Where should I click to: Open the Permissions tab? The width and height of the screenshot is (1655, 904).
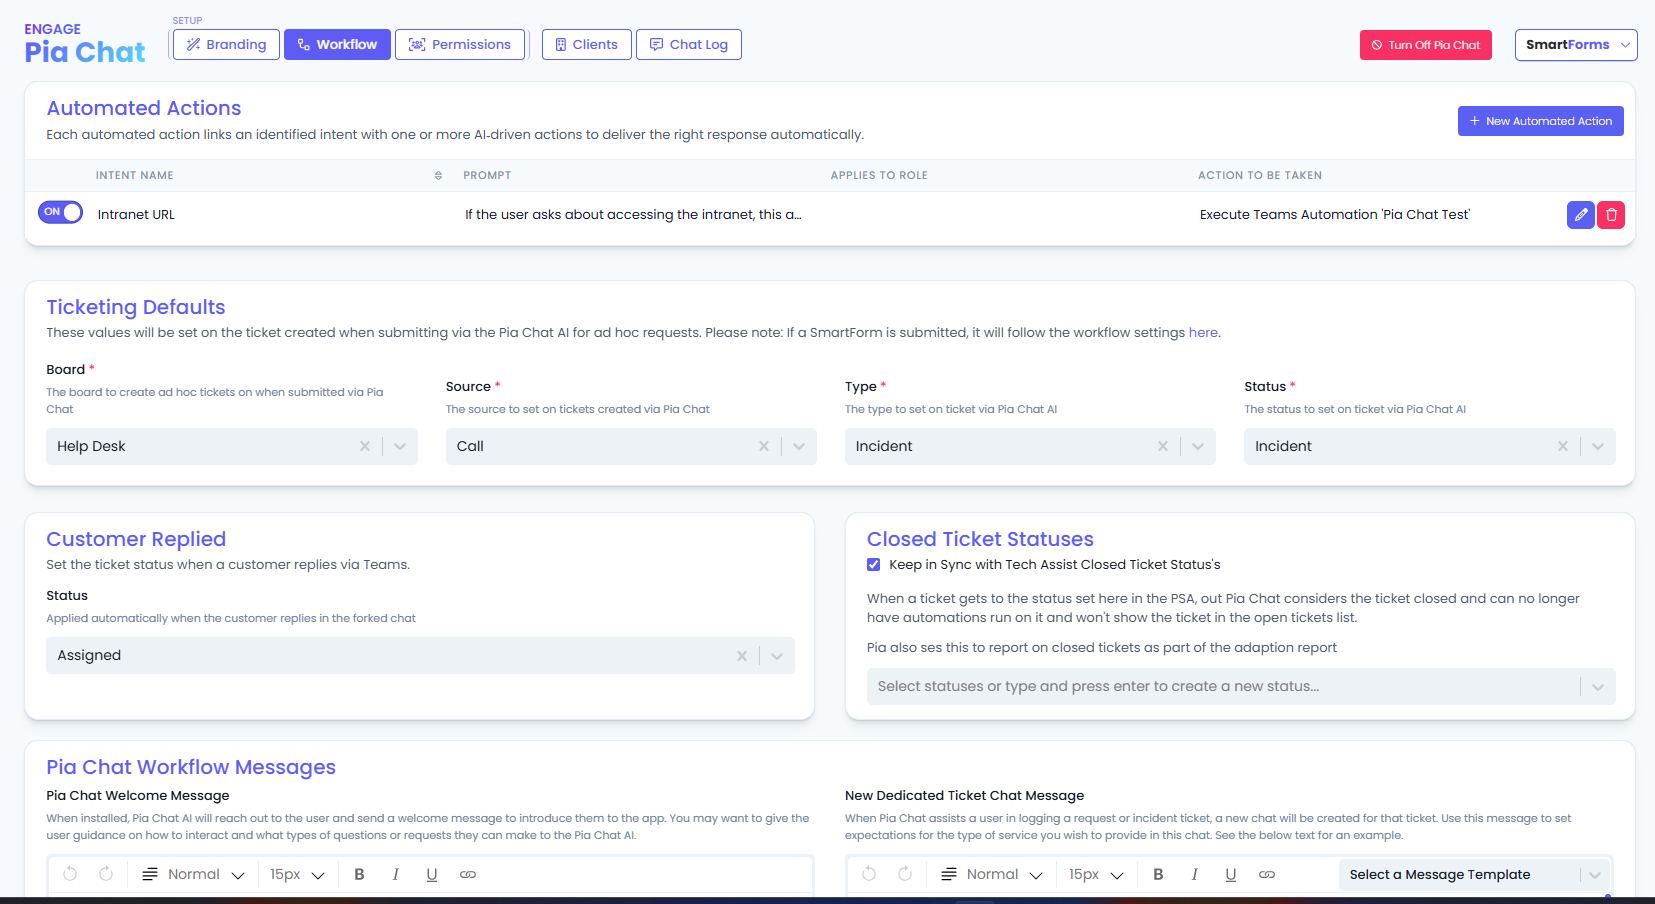coord(460,45)
